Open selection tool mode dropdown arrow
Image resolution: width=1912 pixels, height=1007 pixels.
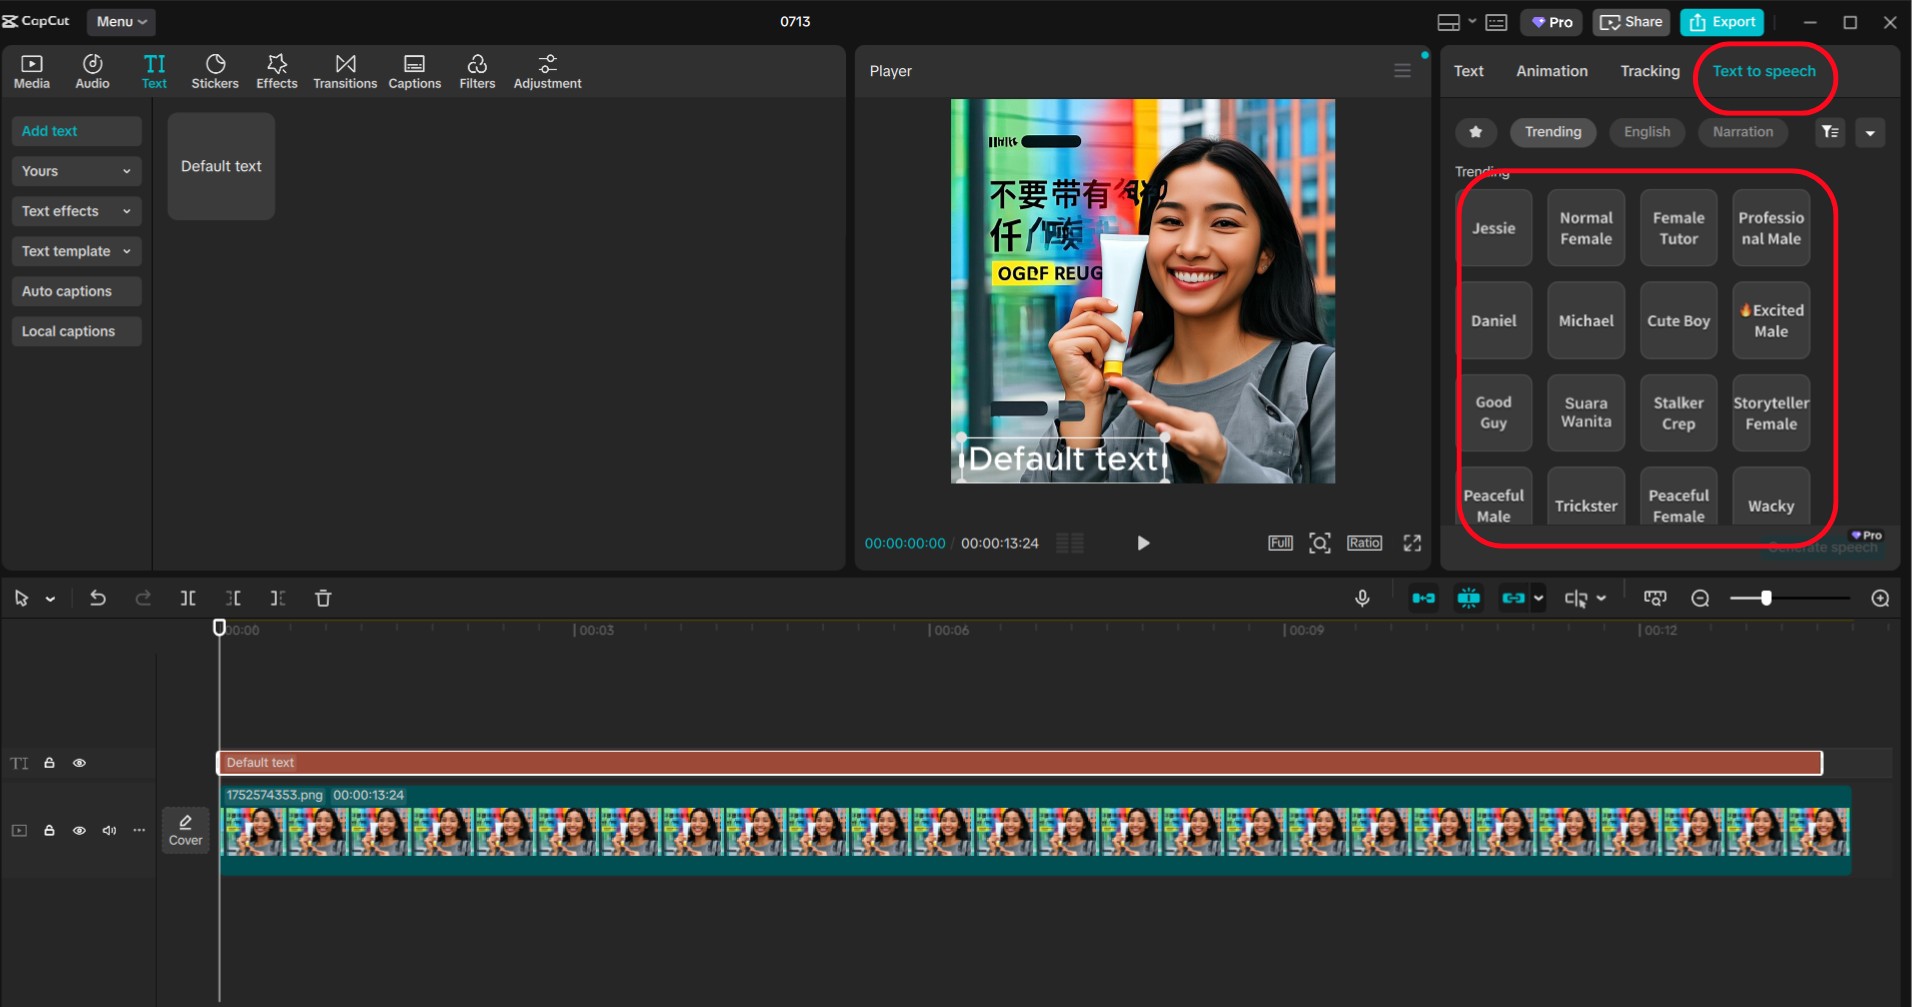pyautogui.click(x=50, y=599)
